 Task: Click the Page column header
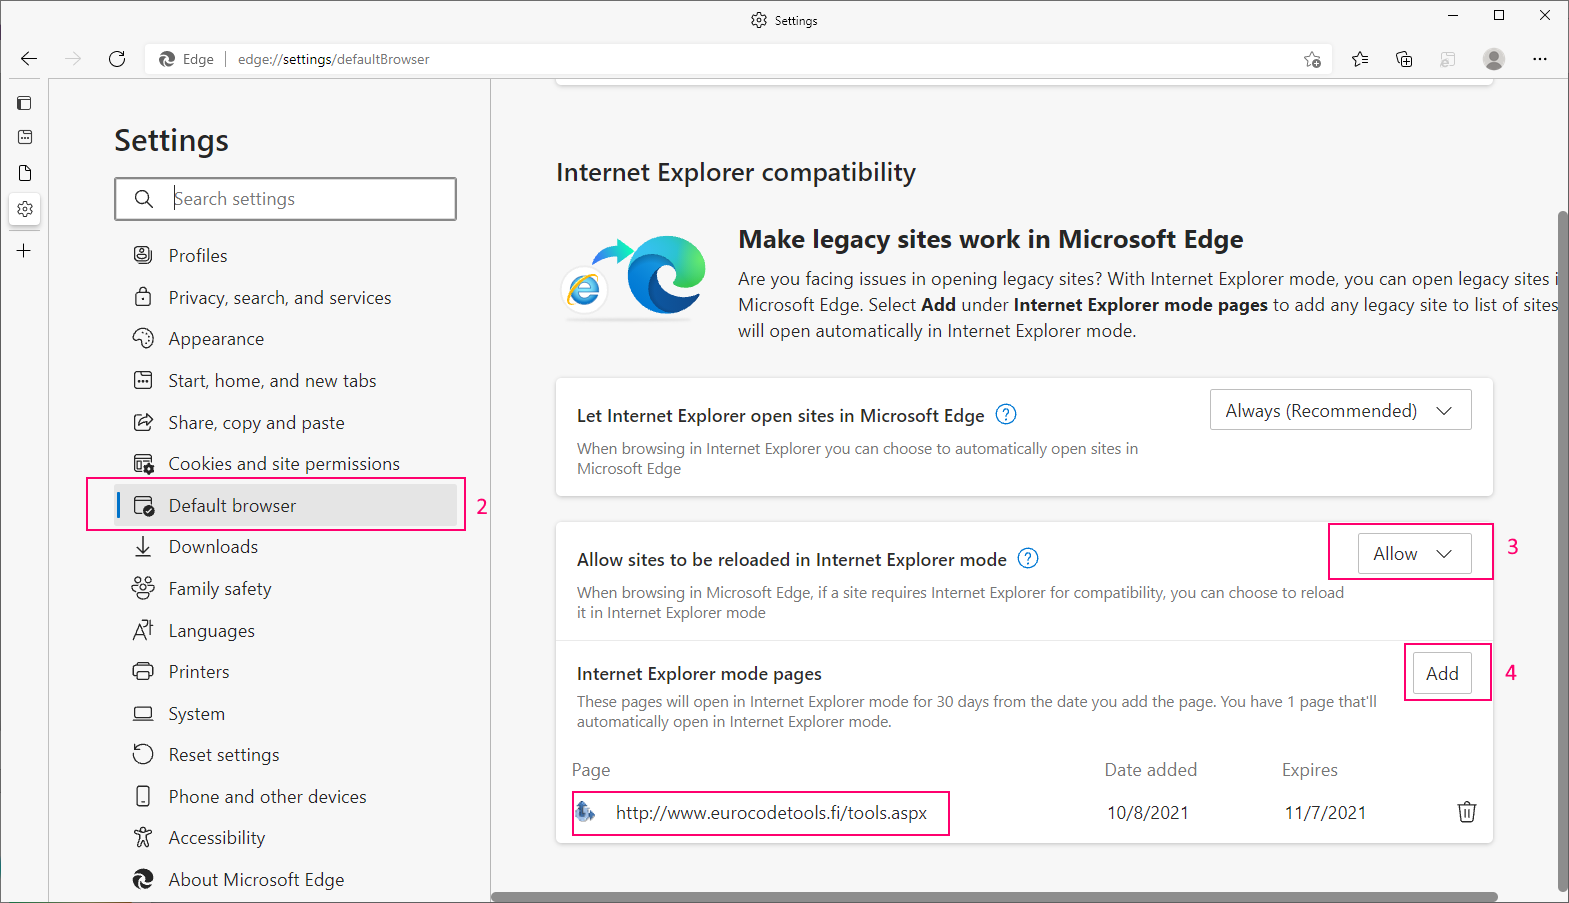(591, 770)
